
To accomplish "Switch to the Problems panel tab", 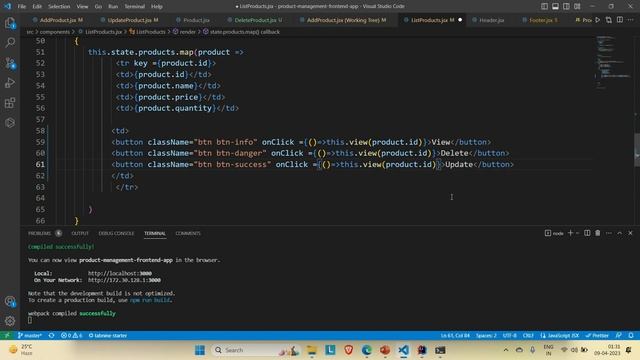I will (x=40, y=233).
